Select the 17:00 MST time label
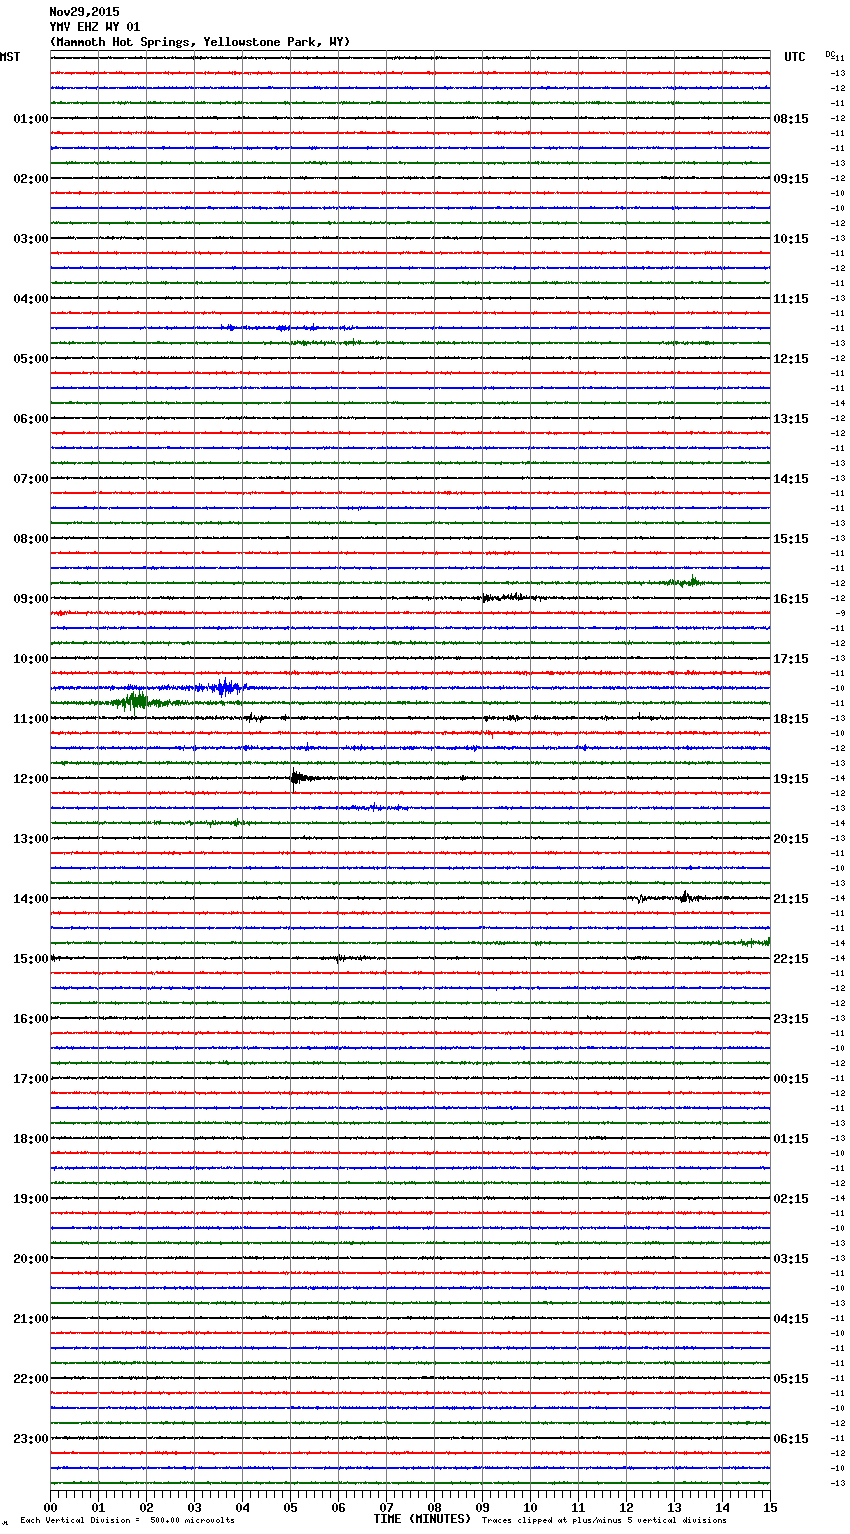Viewport: 850px width, 1534px height. click(x=31, y=1079)
